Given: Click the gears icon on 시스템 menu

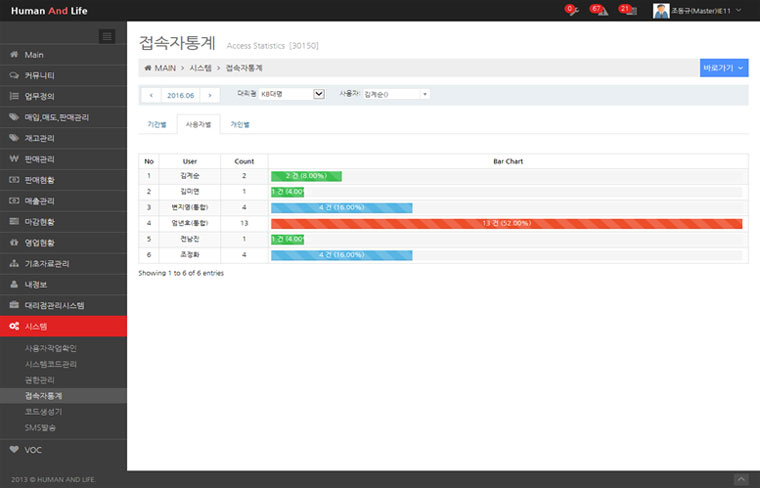Looking at the screenshot, I should (x=13, y=326).
